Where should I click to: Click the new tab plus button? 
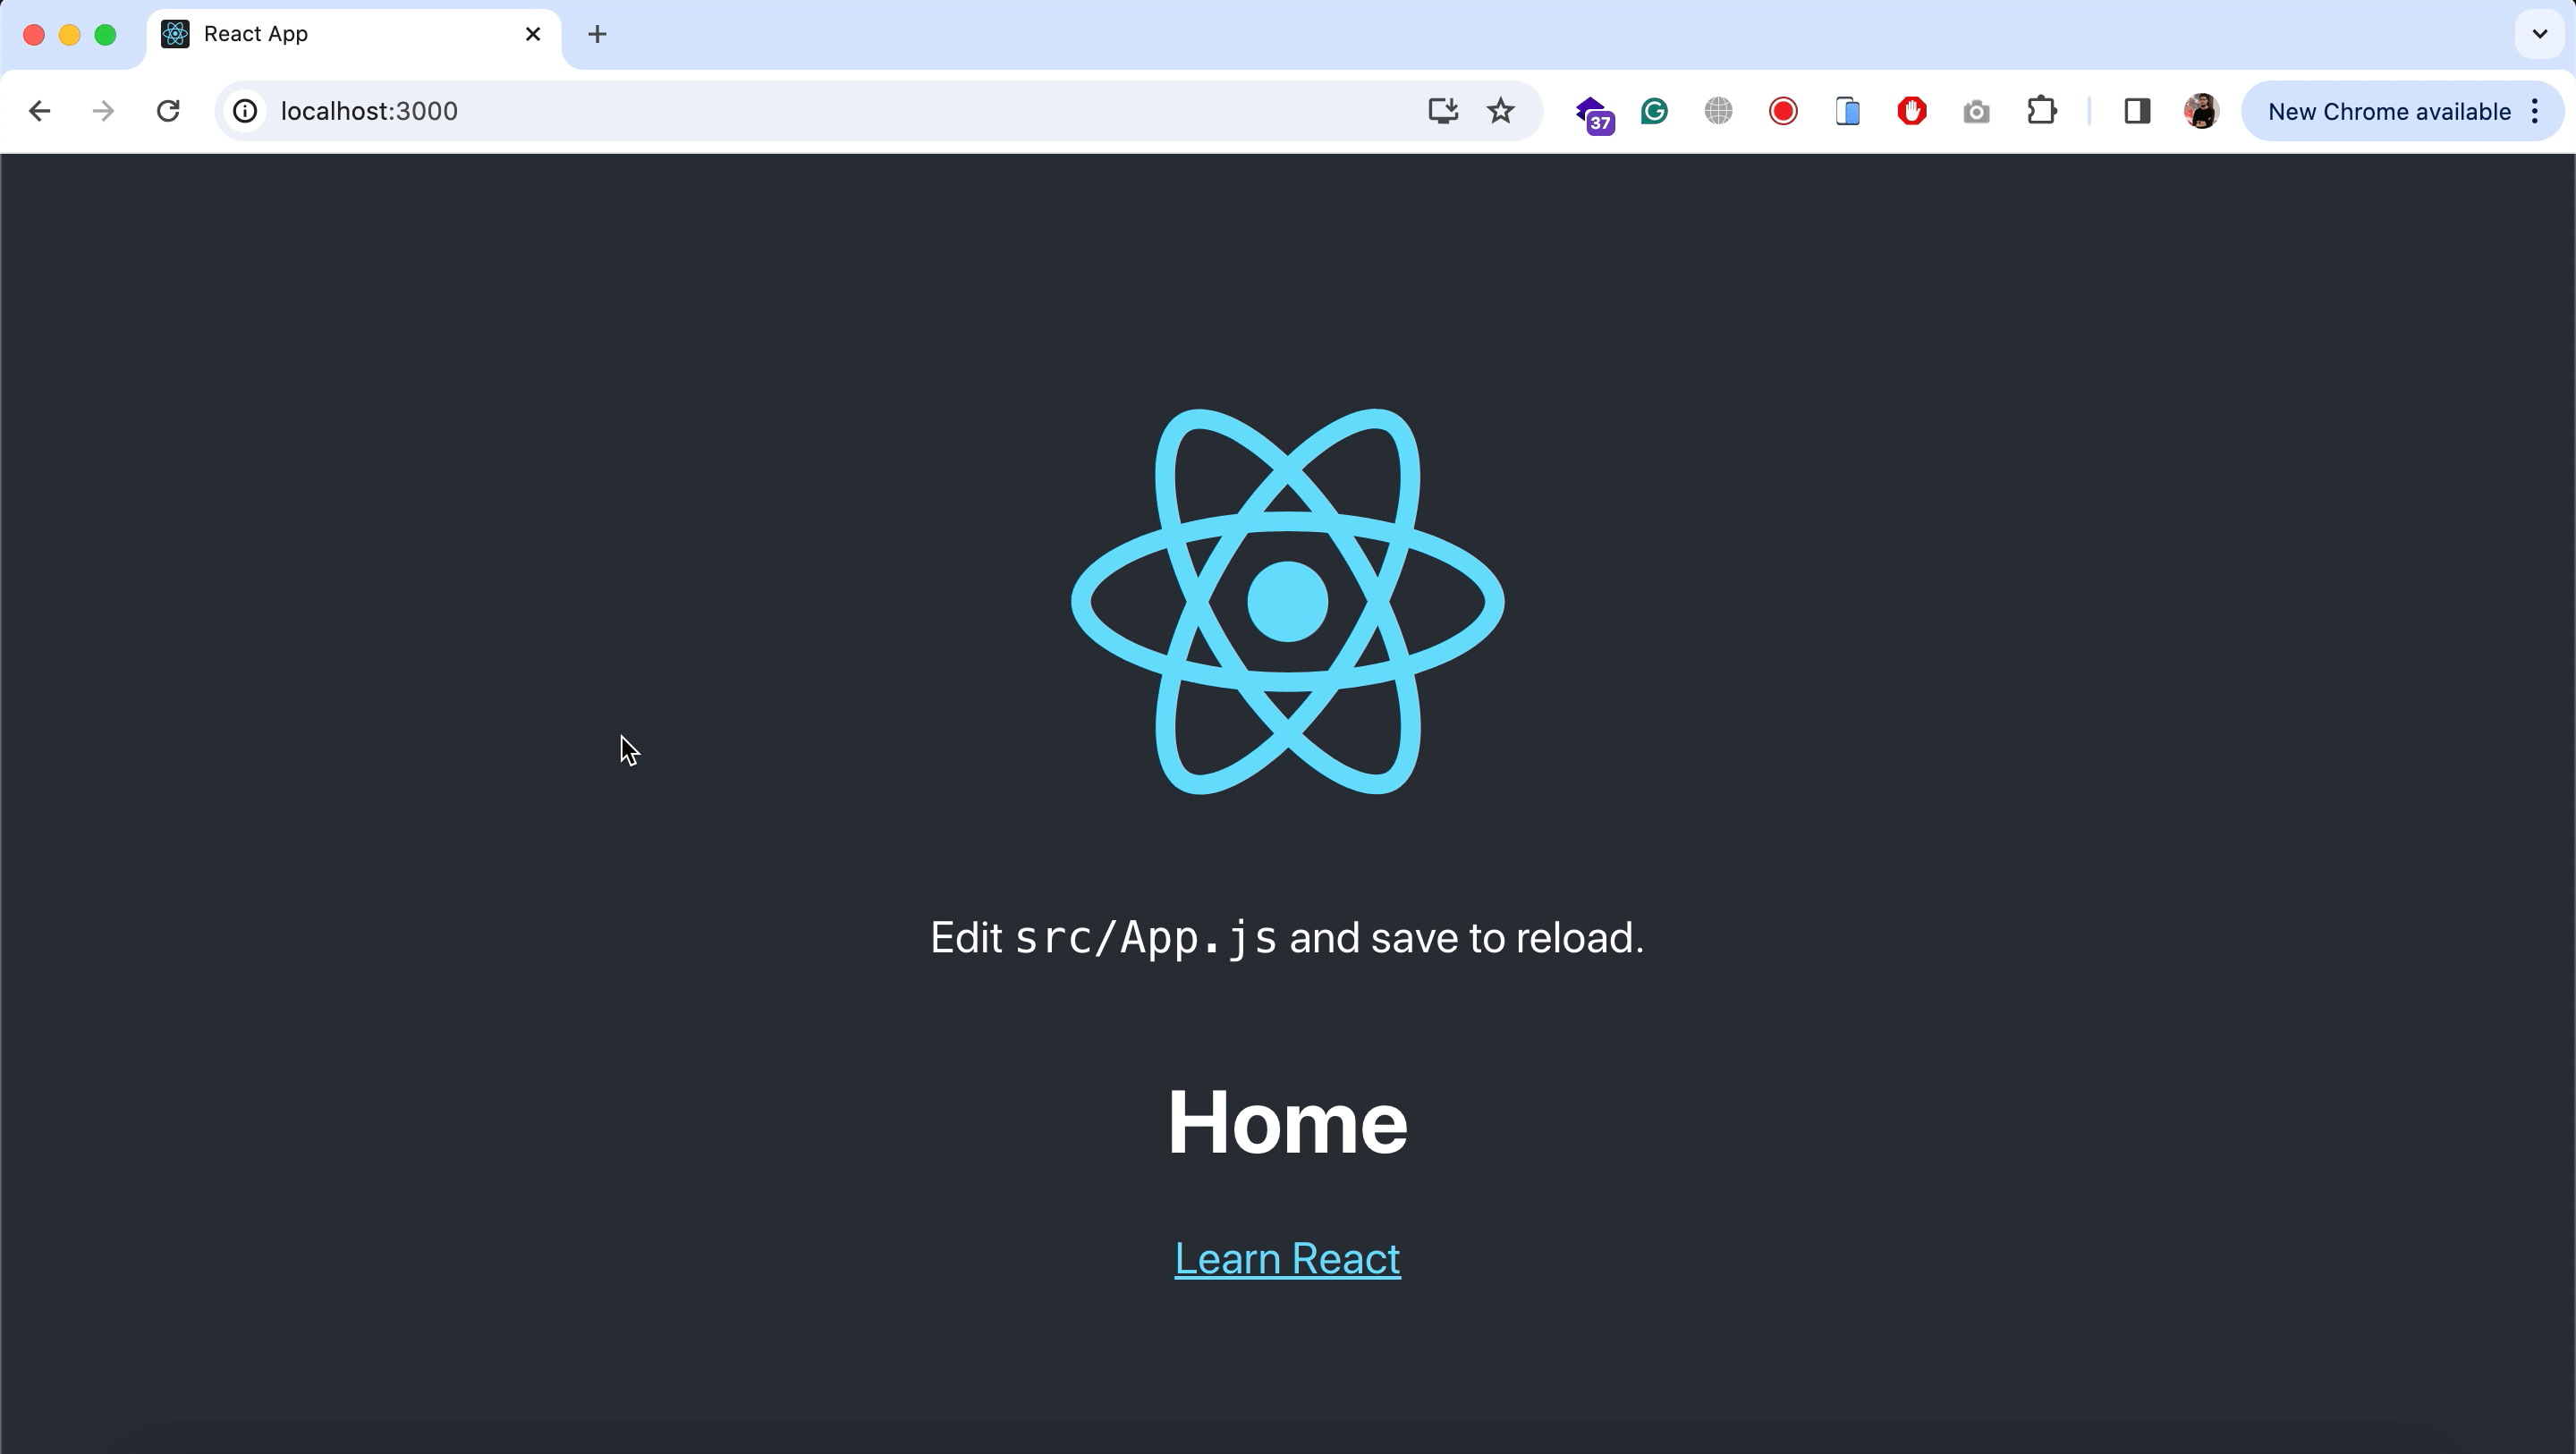pyautogui.click(x=595, y=34)
